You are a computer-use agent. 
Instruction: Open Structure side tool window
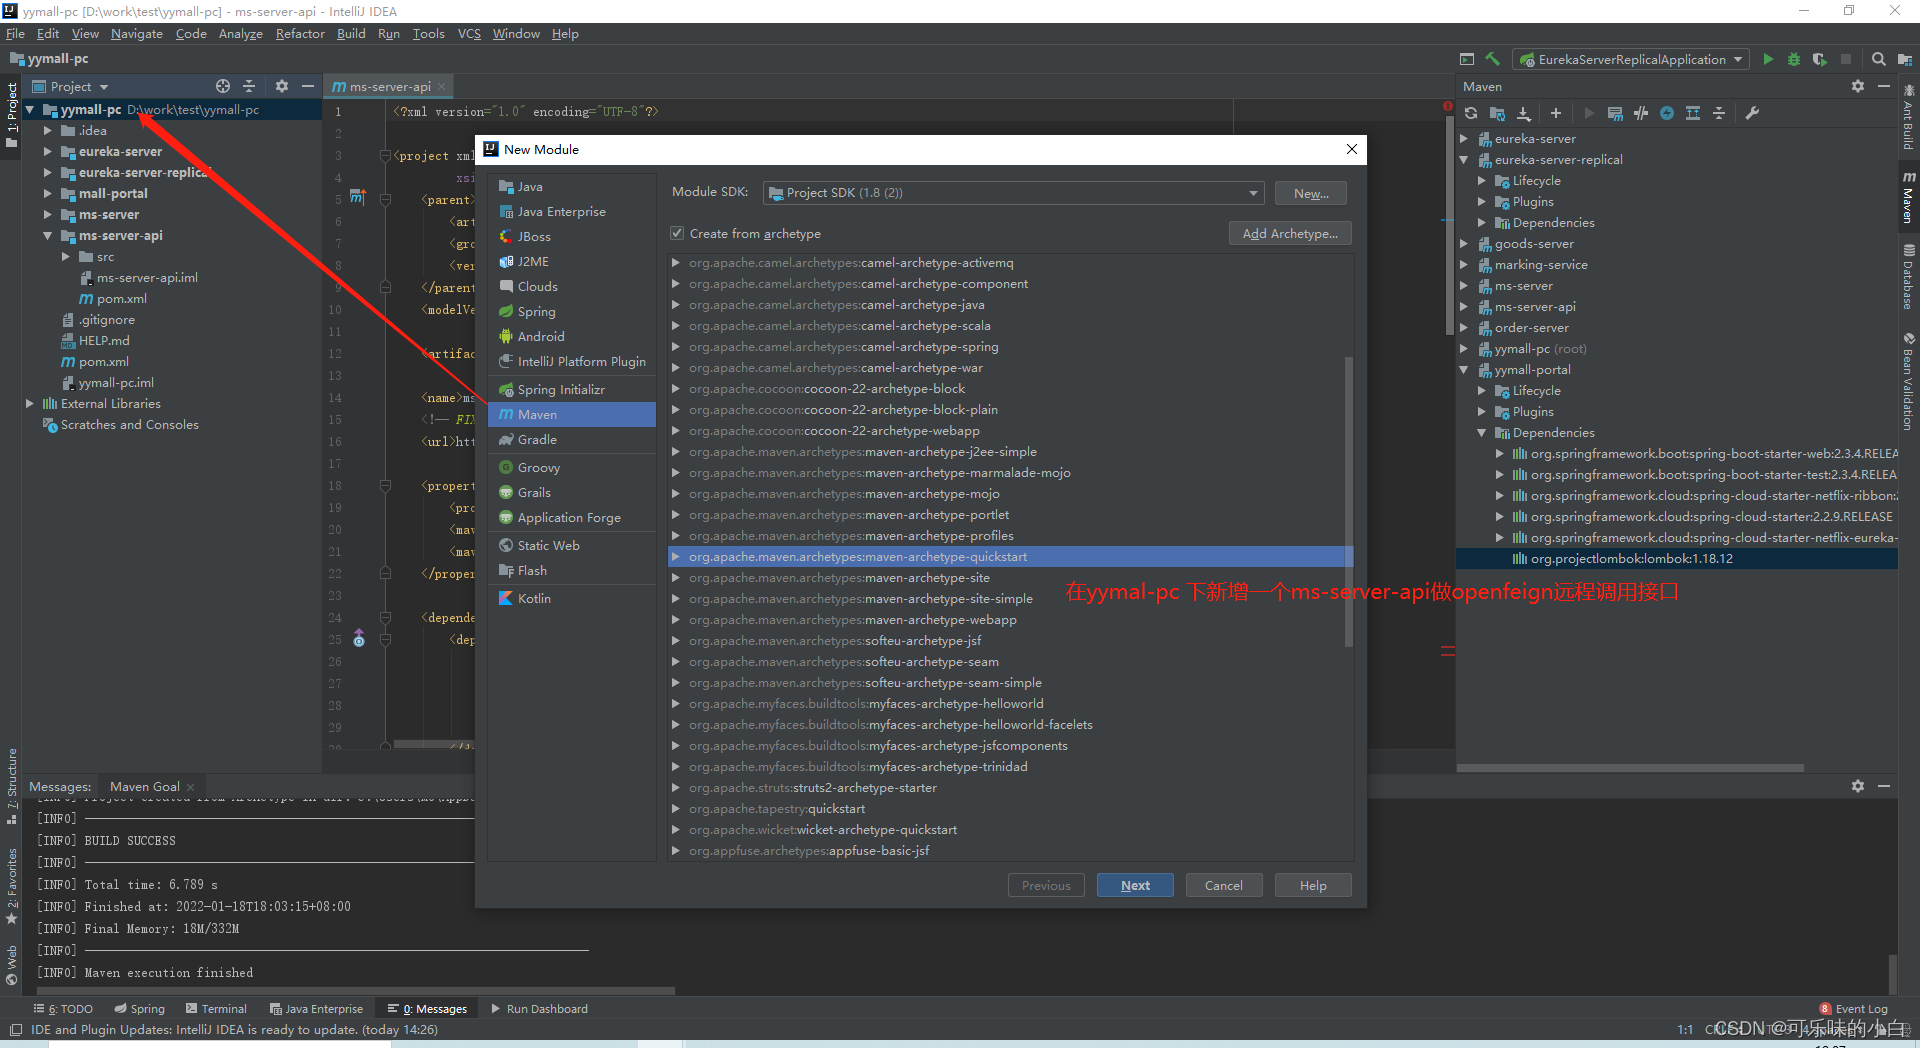tap(12, 785)
